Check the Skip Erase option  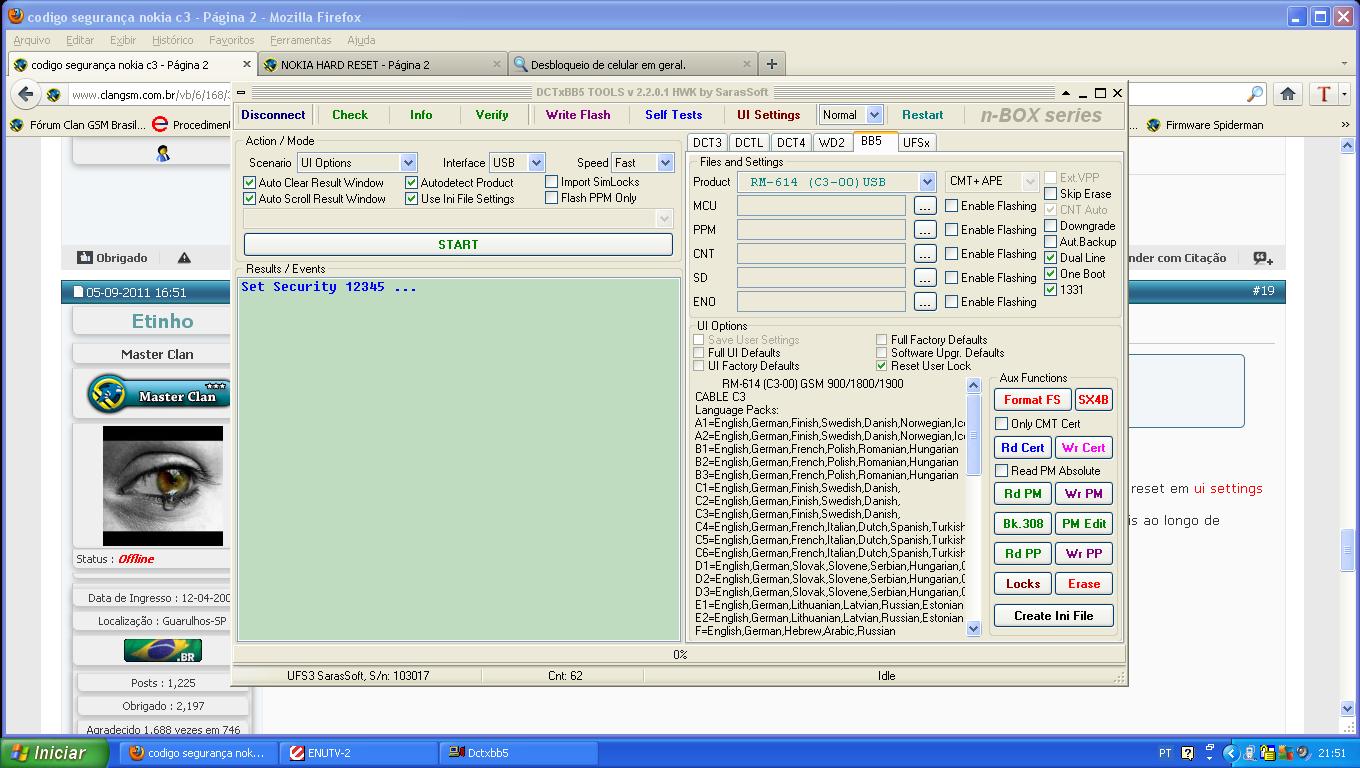click(1051, 194)
